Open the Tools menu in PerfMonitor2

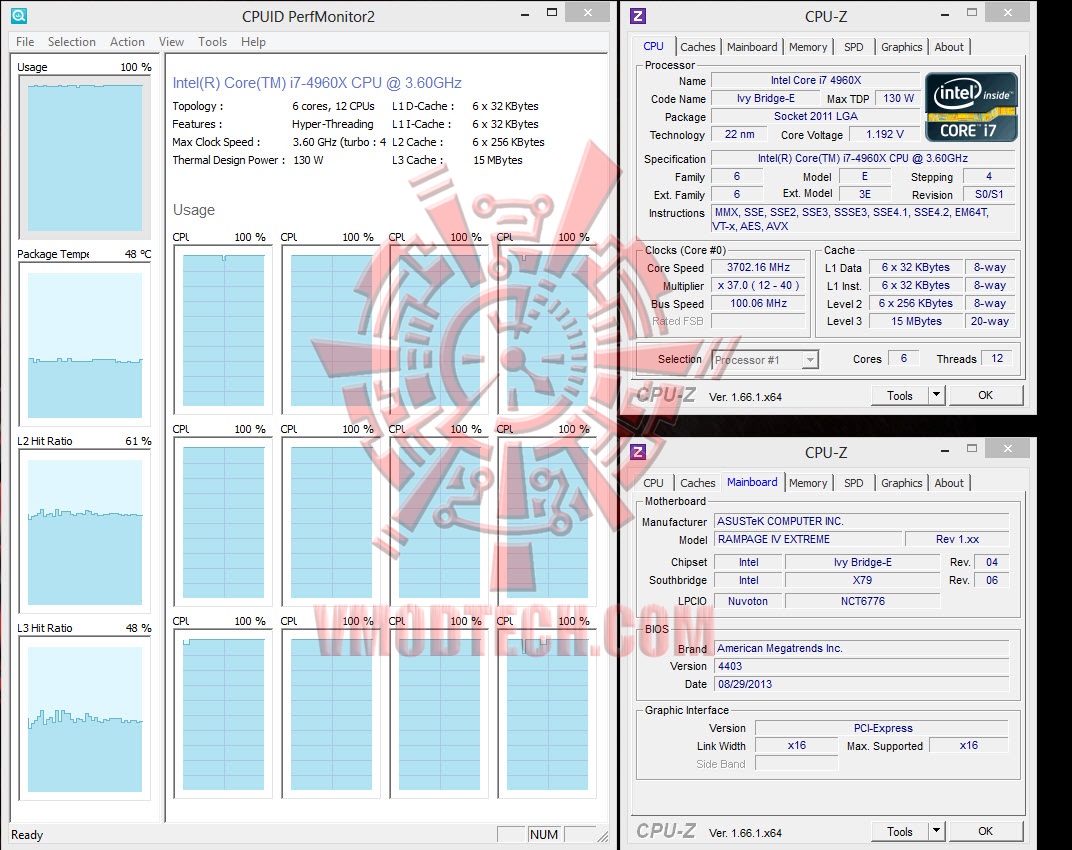click(213, 42)
